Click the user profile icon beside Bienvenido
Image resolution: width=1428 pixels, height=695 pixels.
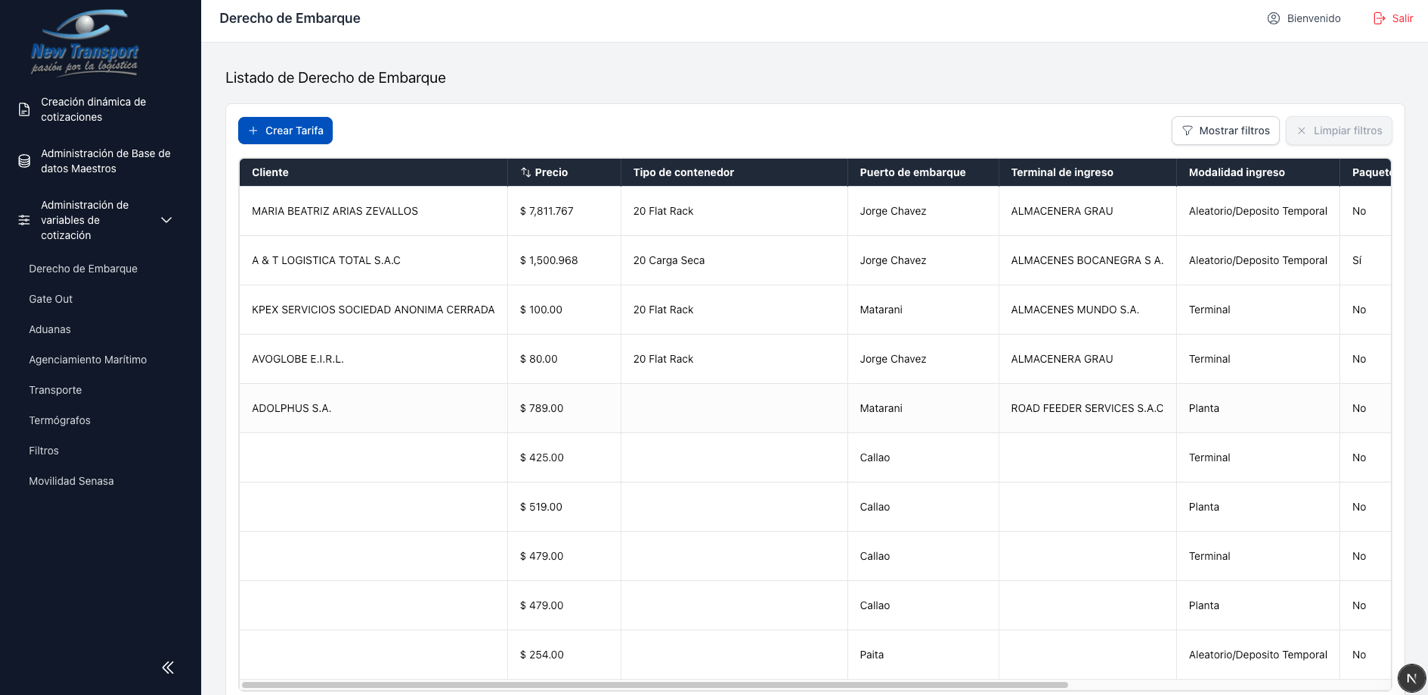[x=1273, y=19]
